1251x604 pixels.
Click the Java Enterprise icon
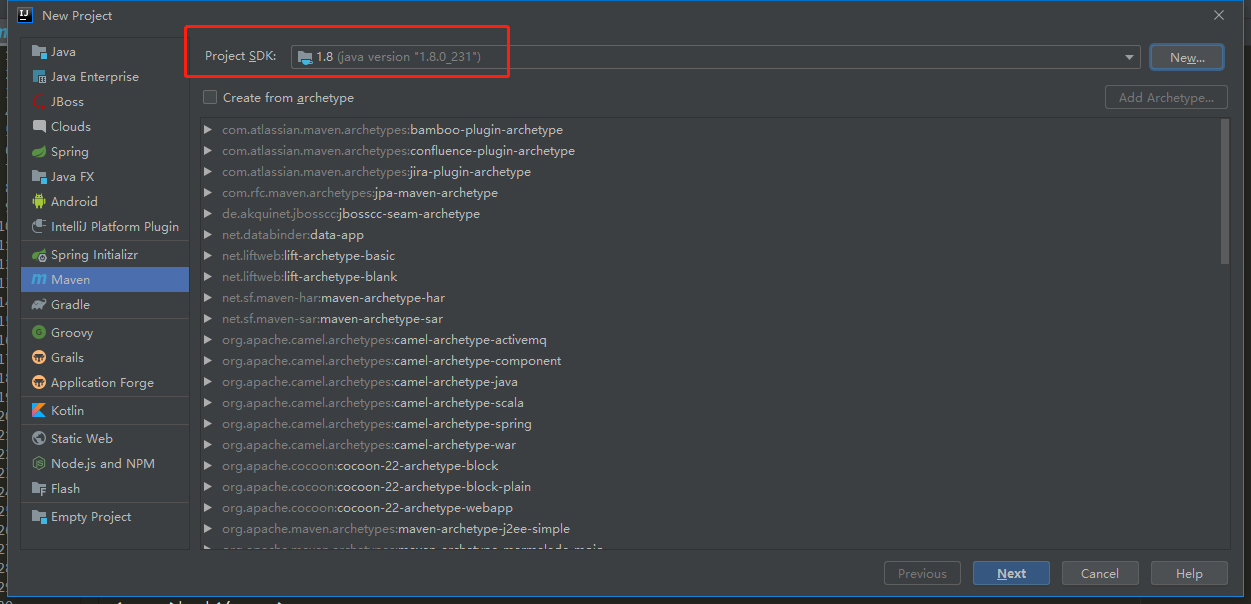(39, 77)
